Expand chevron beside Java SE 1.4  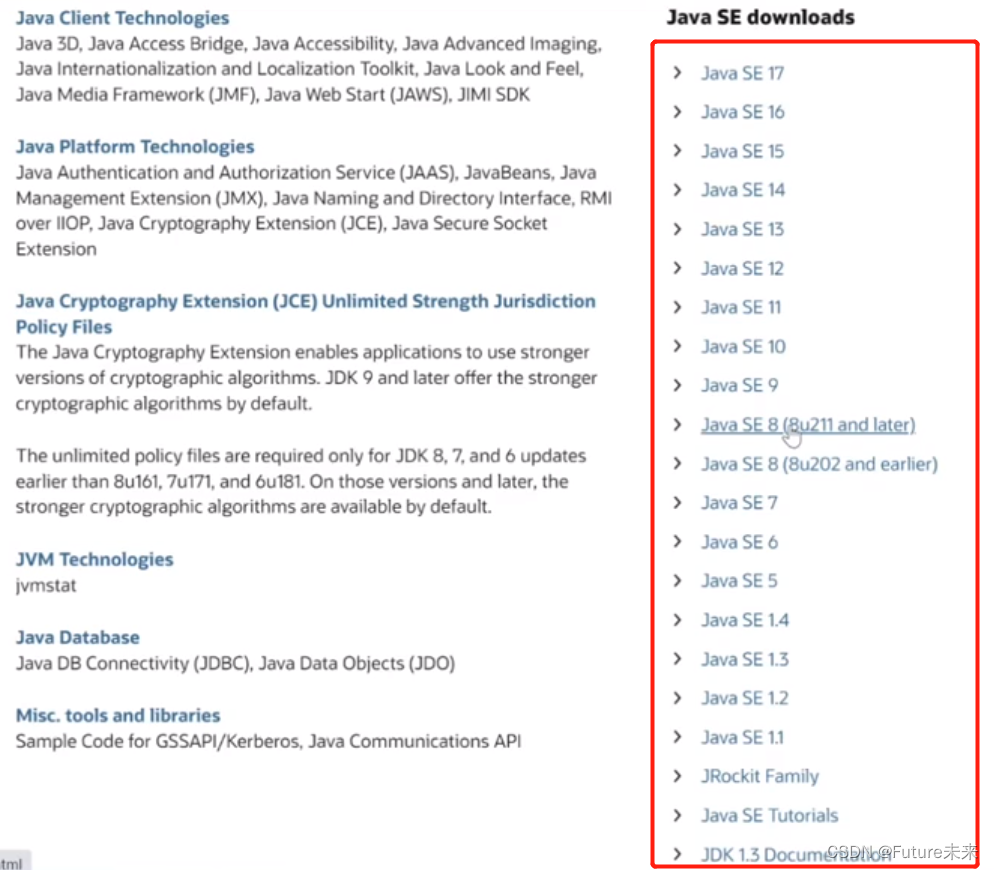coord(678,620)
